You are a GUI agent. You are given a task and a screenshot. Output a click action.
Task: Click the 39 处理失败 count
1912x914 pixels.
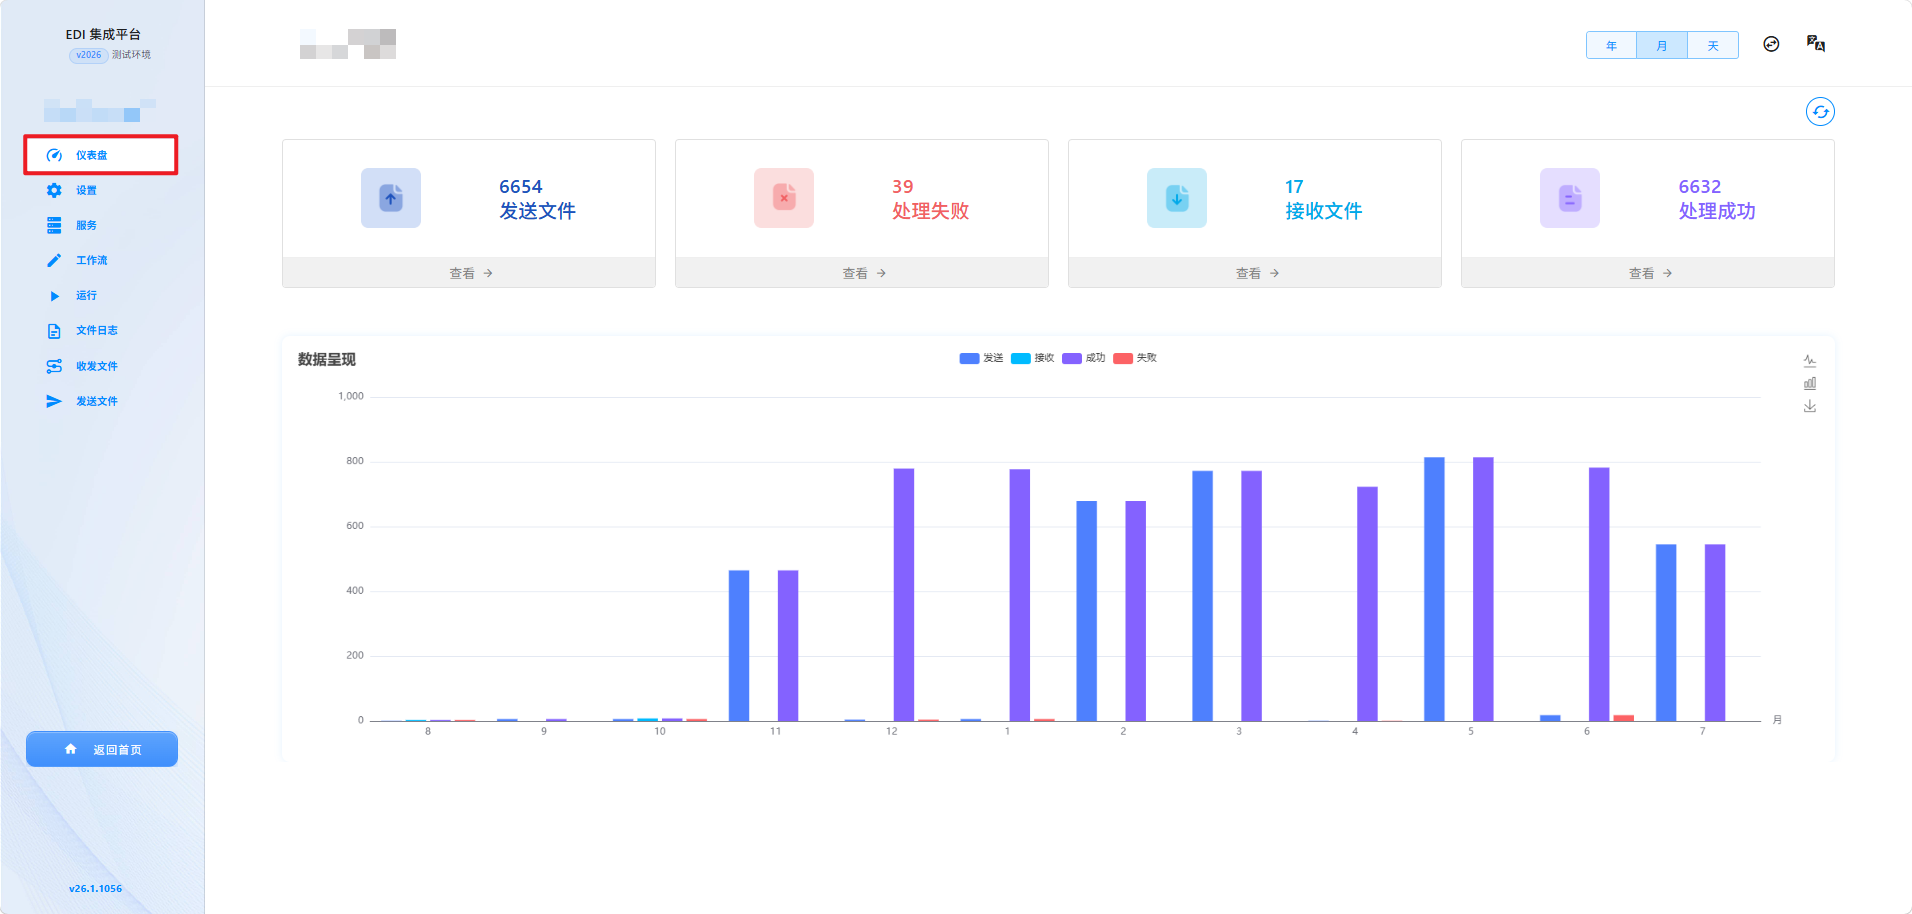tap(903, 187)
